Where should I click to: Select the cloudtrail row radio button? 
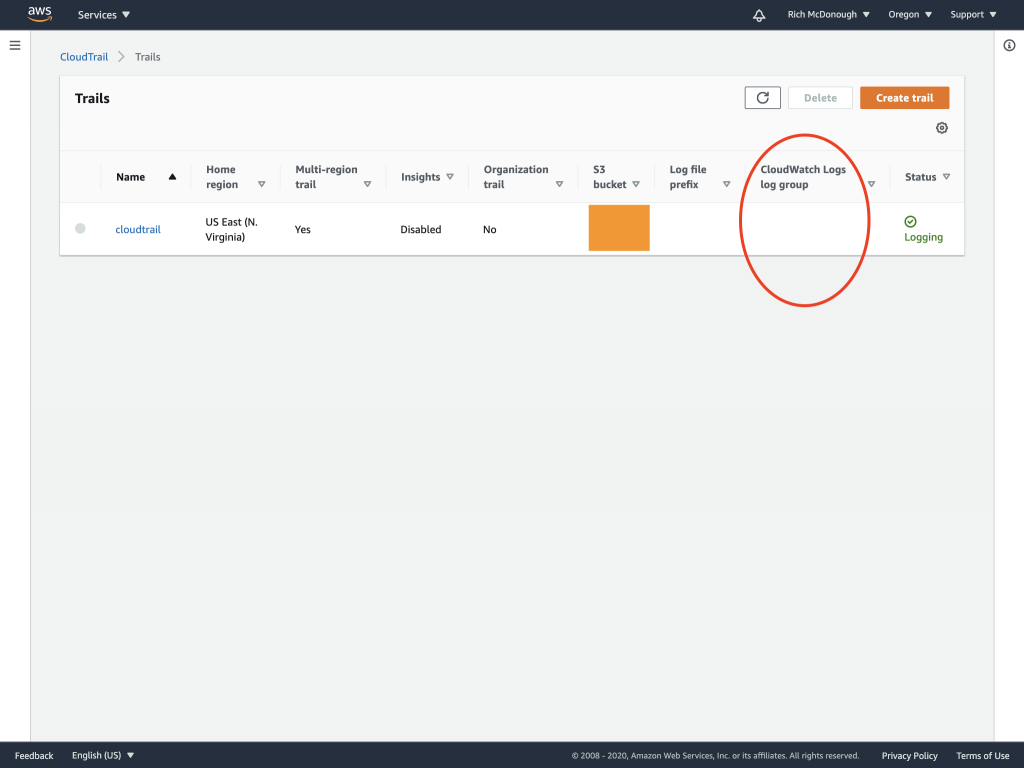80,228
